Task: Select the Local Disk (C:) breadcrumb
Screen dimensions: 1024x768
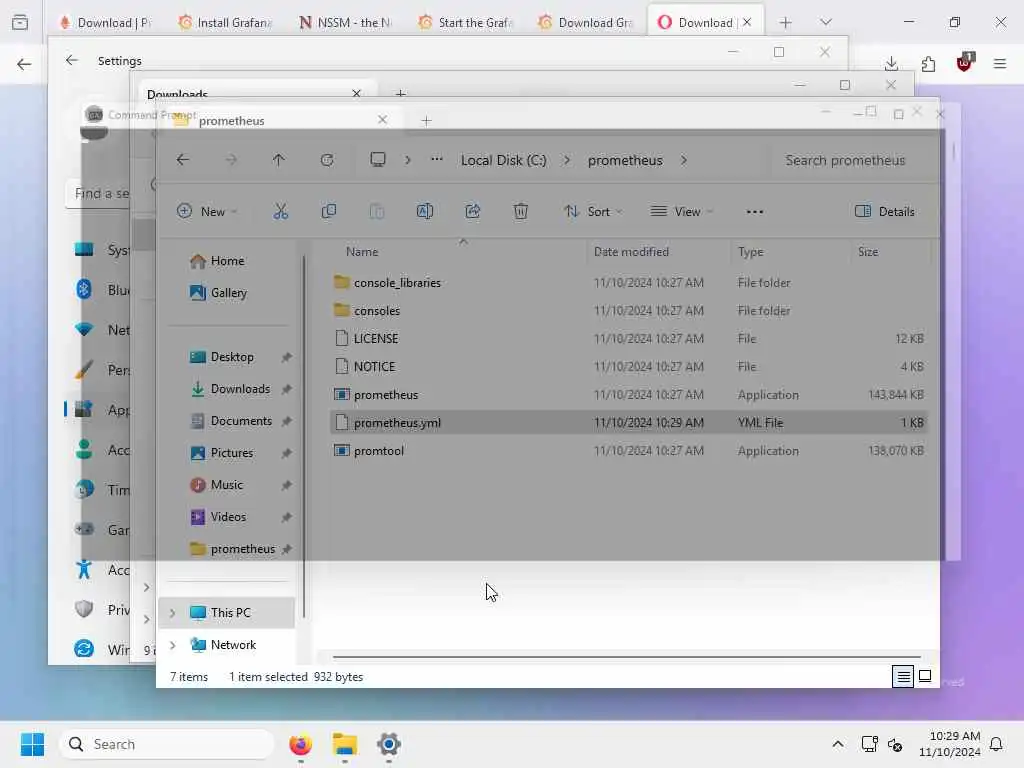Action: 504,160
